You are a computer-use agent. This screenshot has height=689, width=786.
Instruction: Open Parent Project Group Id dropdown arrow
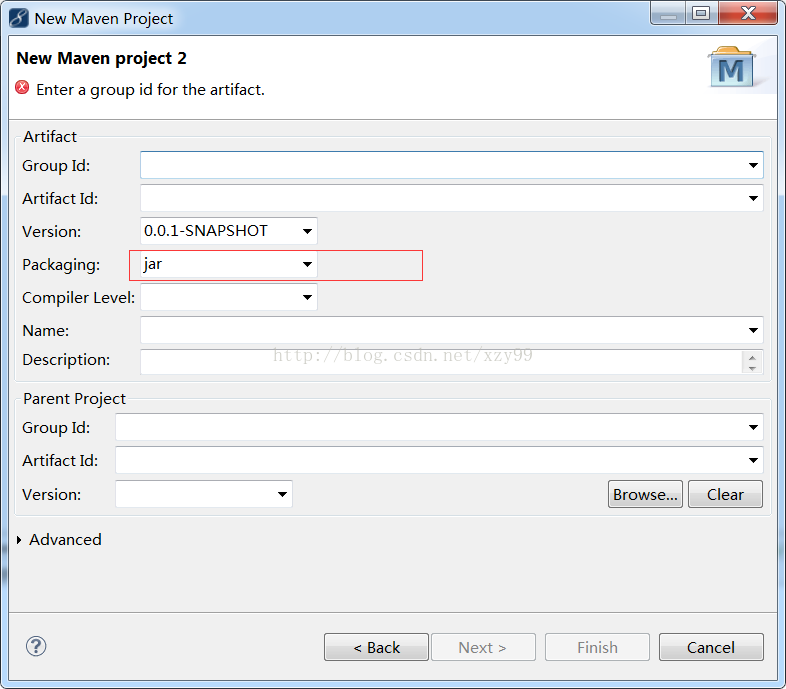coord(753,427)
